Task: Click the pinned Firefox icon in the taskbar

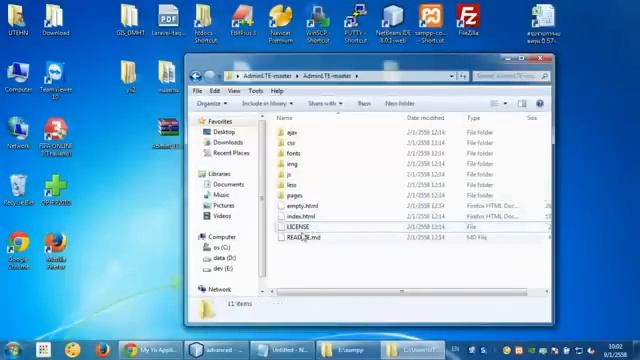Action: pos(102,350)
